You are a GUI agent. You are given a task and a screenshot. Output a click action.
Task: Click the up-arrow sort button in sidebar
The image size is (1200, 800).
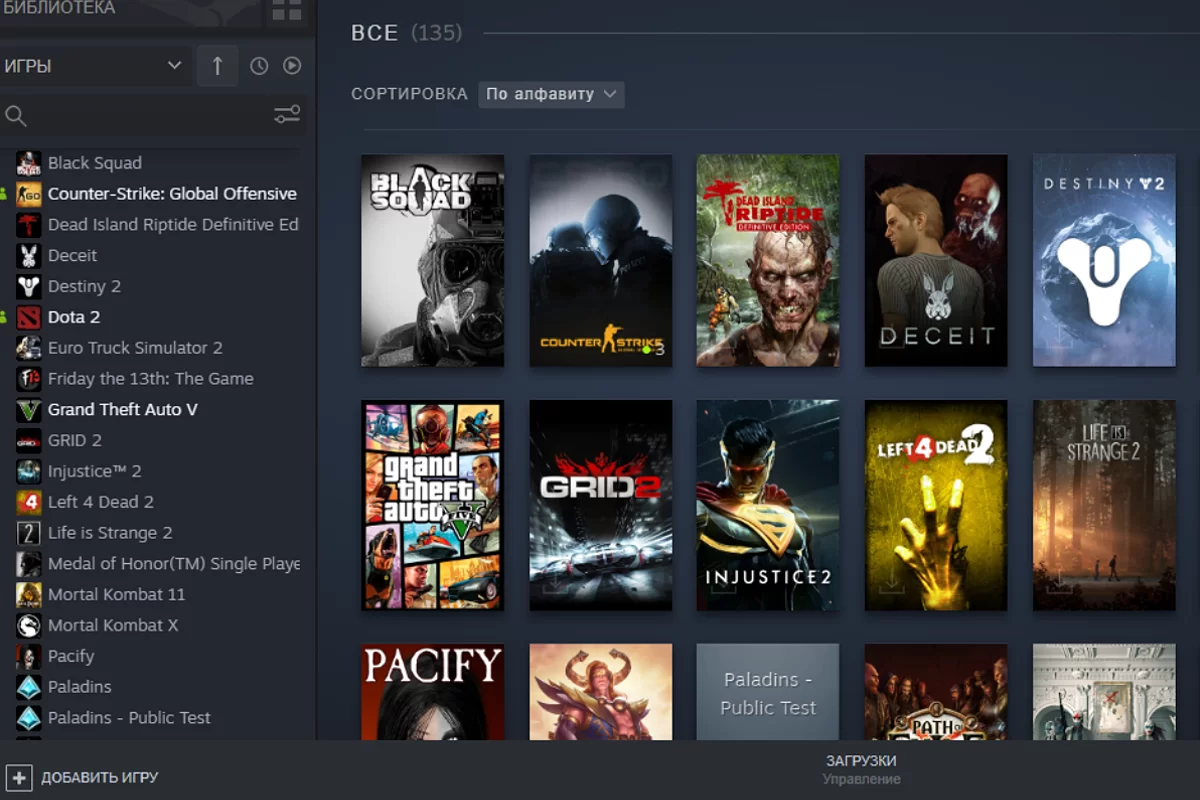coord(217,66)
